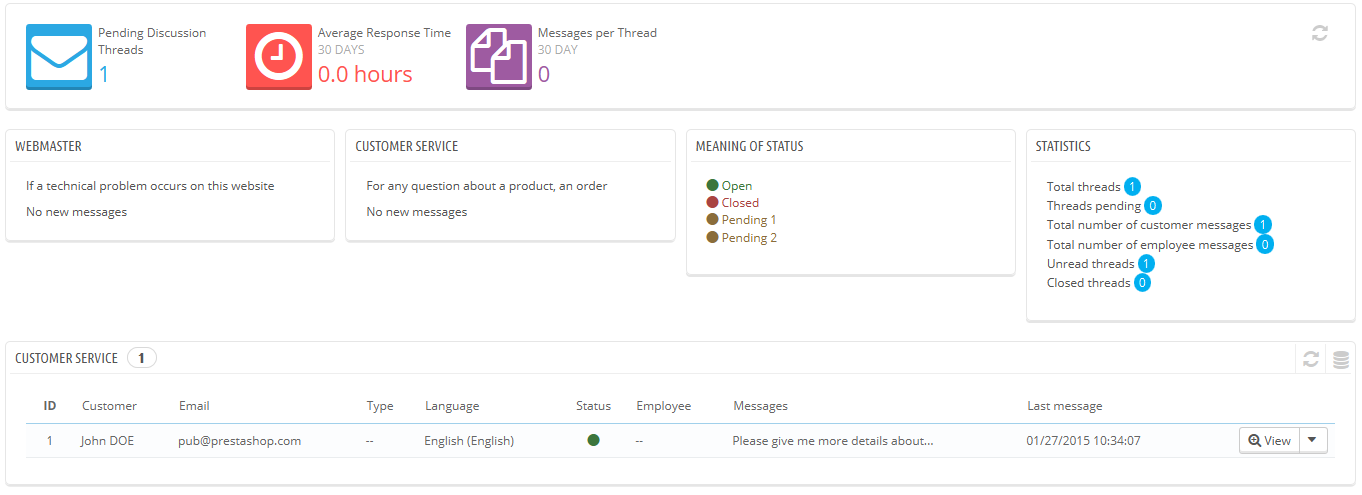The image size is (1362, 495).
Task: Click the Threads pending count badge
Action: [x=1153, y=206]
